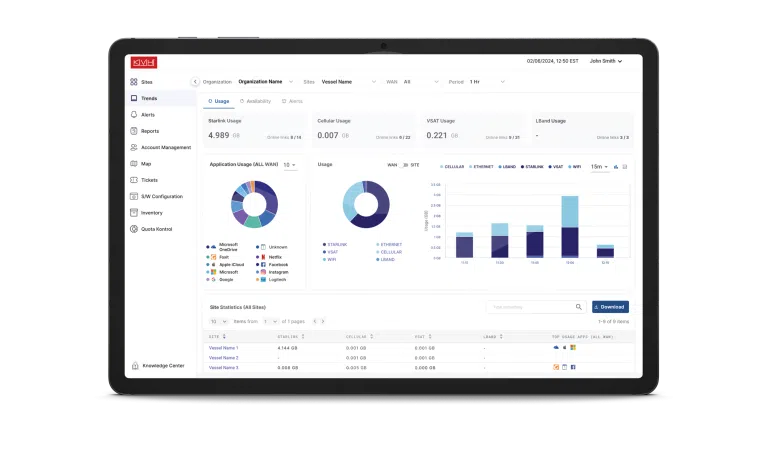Screen dimensions: 768x462
Task: Open the Knowledge Center link
Action: coord(164,365)
